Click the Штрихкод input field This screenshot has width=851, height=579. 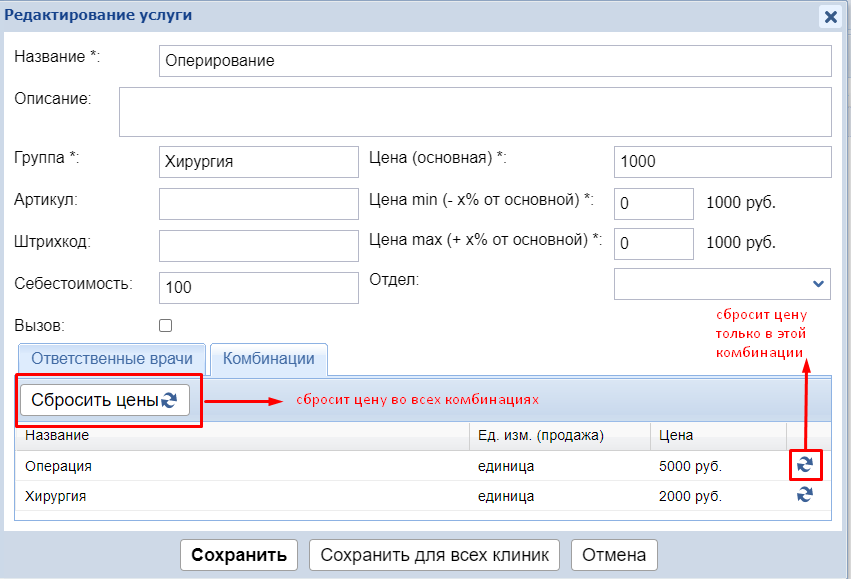point(258,245)
